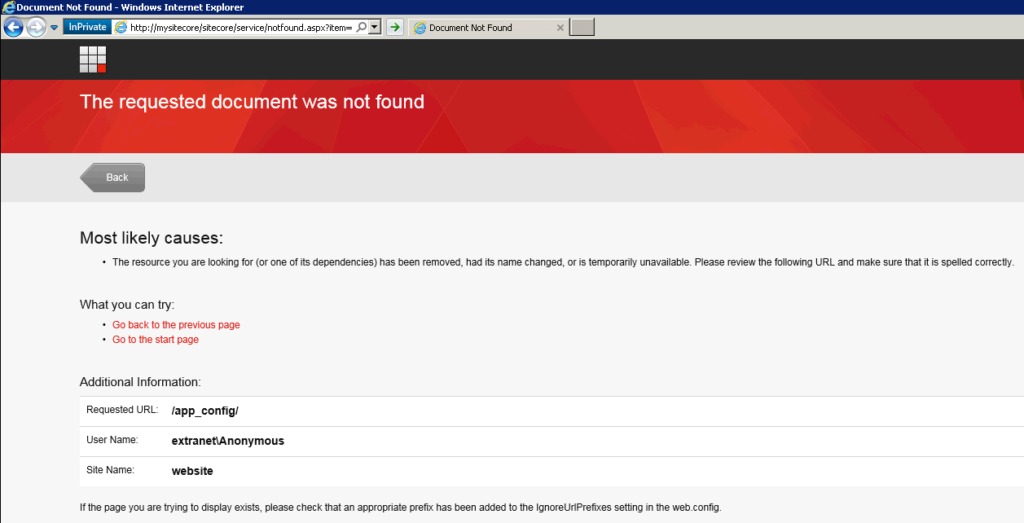Follow Go back to the previous page link
Screen dimensions: 1024x523
point(176,325)
